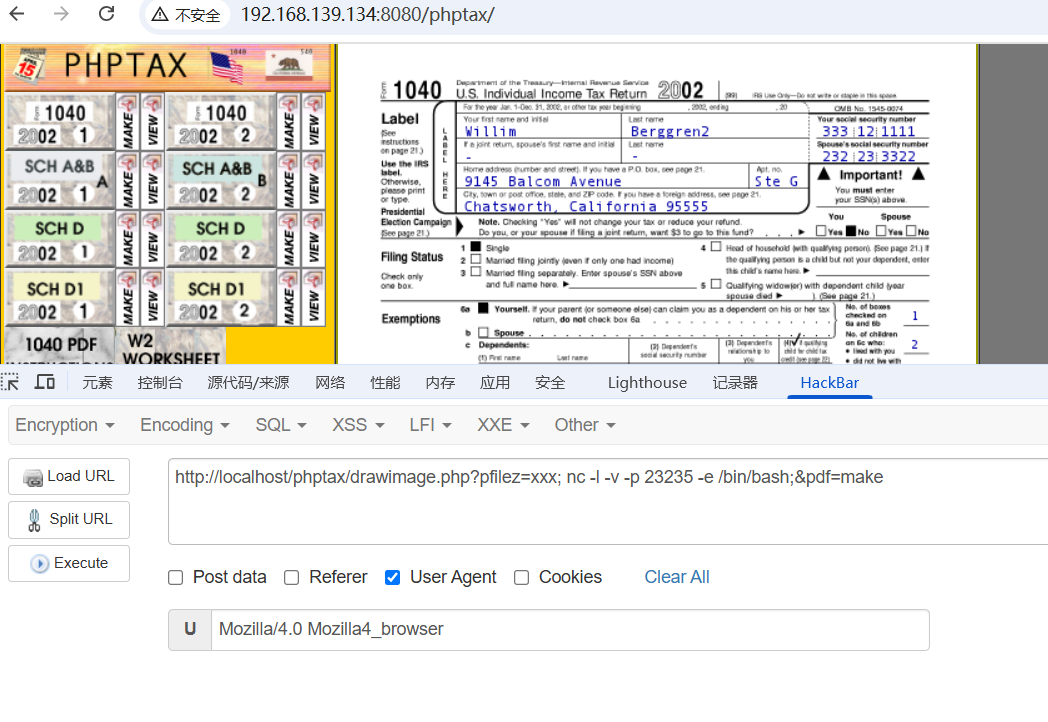Open the not-secure site info badge
This screenshot has width=1048, height=722.
coord(186,15)
